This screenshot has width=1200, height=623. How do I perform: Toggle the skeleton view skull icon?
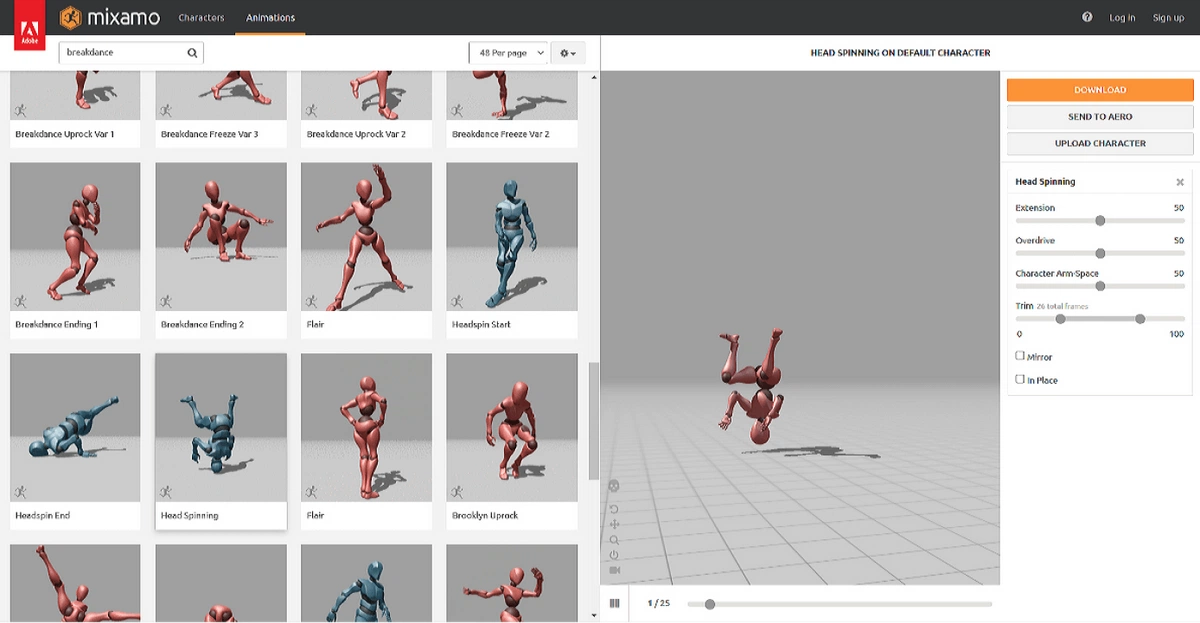coord(614,486)
